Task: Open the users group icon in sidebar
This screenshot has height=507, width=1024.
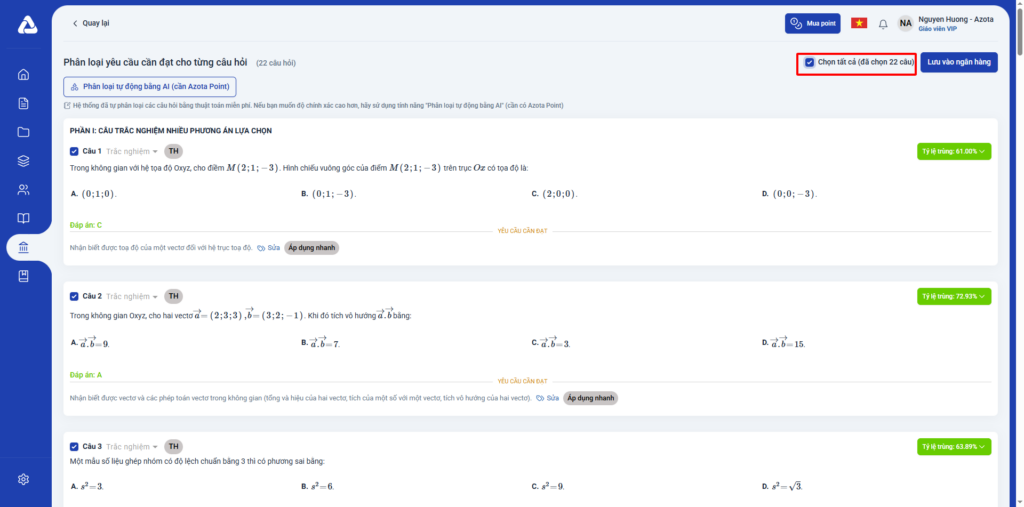Action: pos(24,190)
